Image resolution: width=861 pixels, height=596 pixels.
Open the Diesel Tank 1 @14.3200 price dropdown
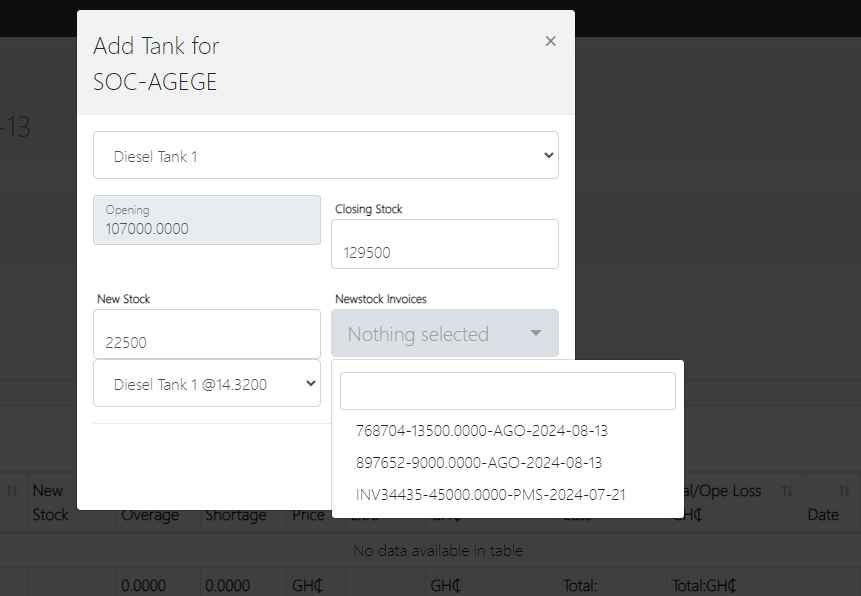click(206, 383)
